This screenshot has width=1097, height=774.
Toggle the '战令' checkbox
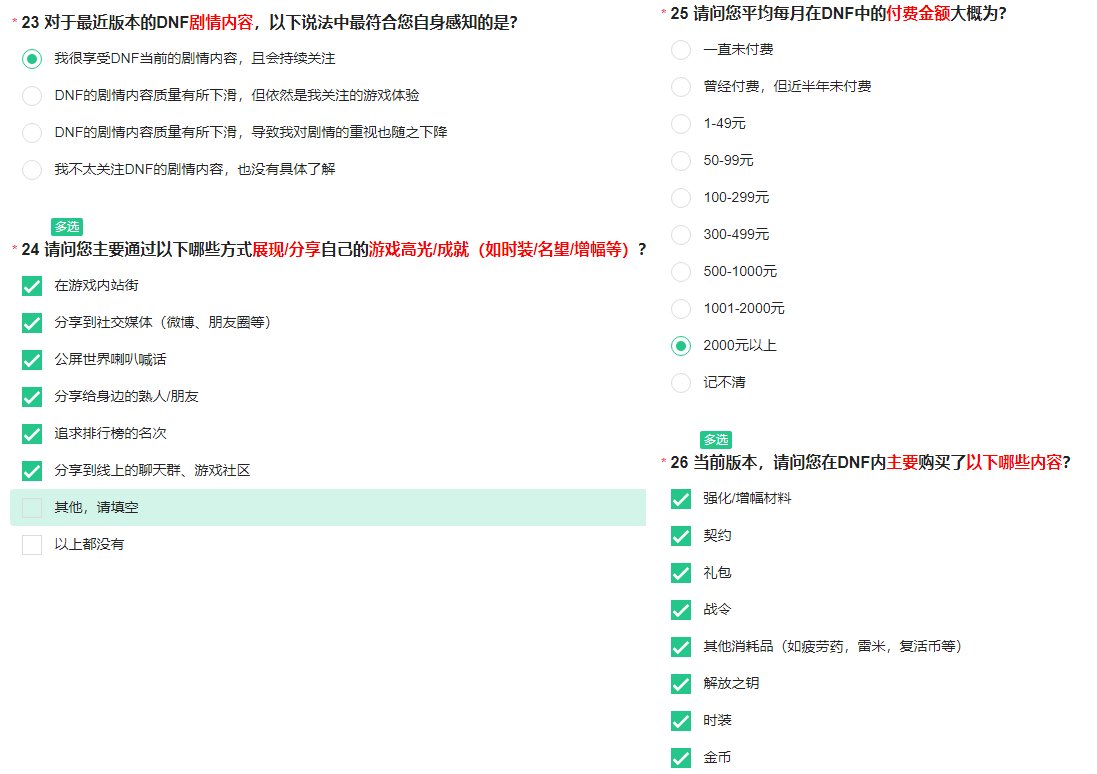point(681,610)
